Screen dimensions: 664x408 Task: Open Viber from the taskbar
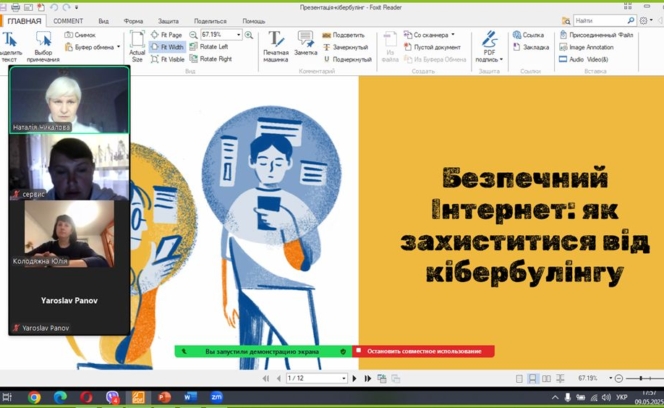(x=112, y=397)
